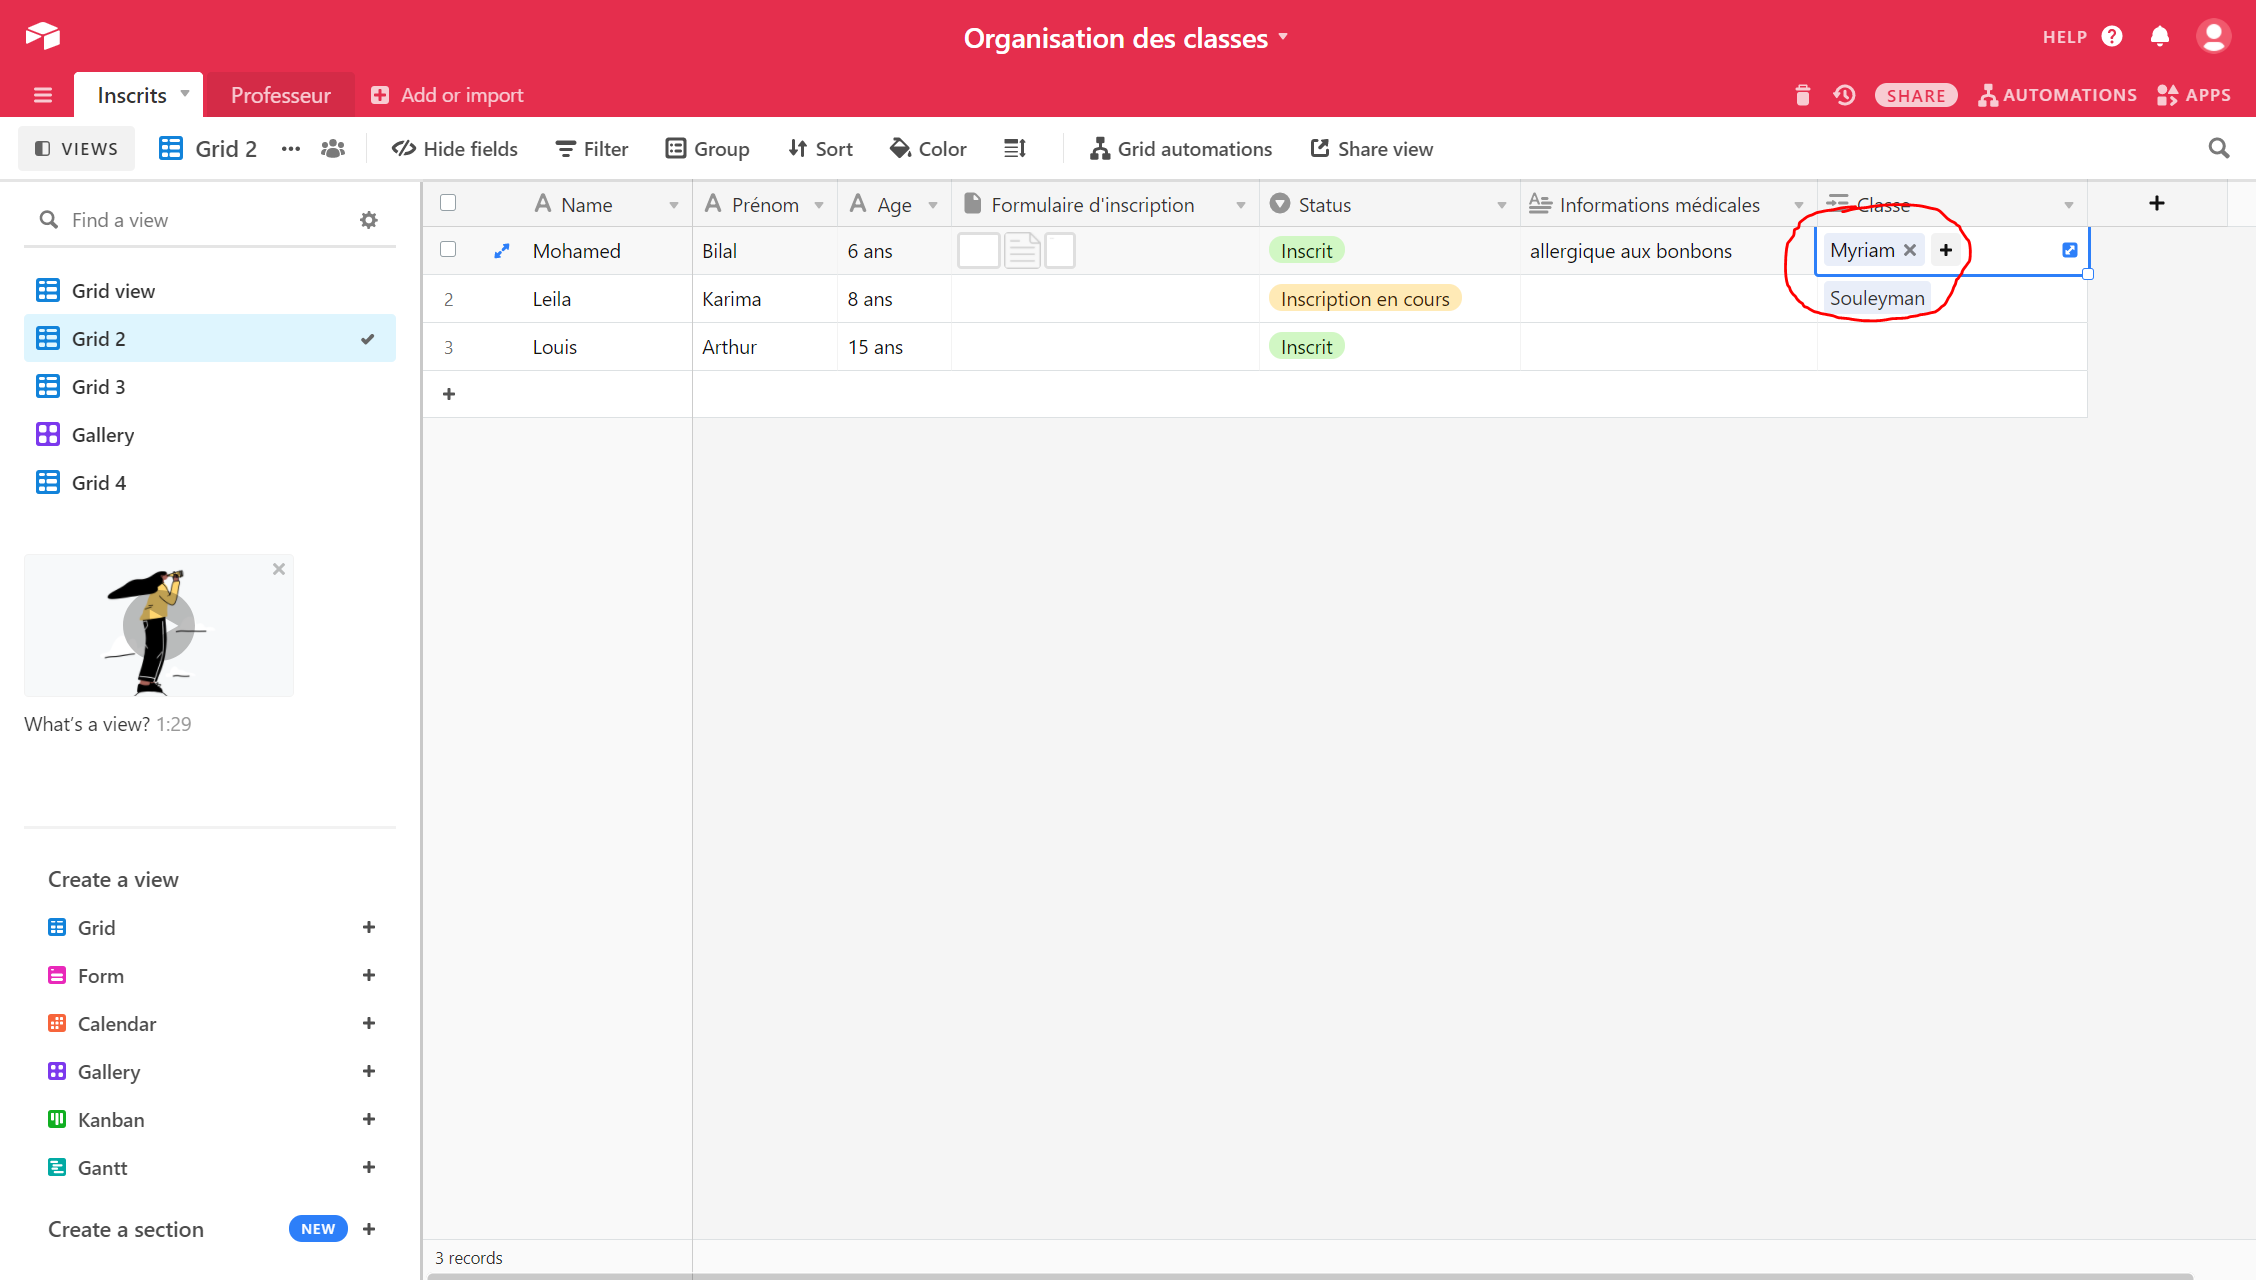Click the SHARE button
2256x1280 pixels.
(1915, 95)
